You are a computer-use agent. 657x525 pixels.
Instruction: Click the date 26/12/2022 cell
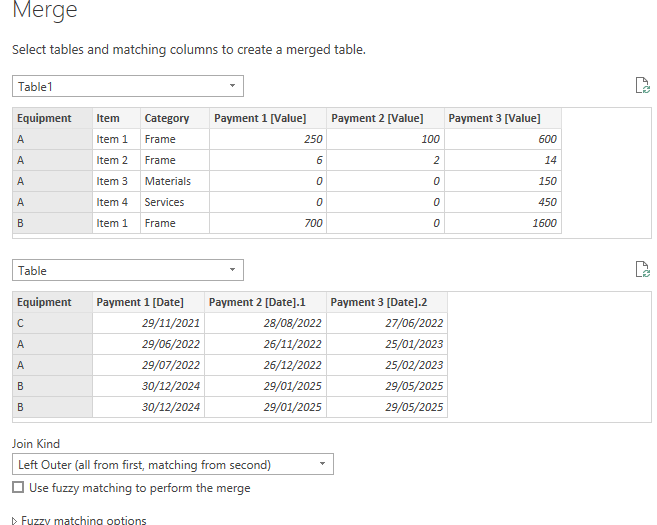pos(265,365)
